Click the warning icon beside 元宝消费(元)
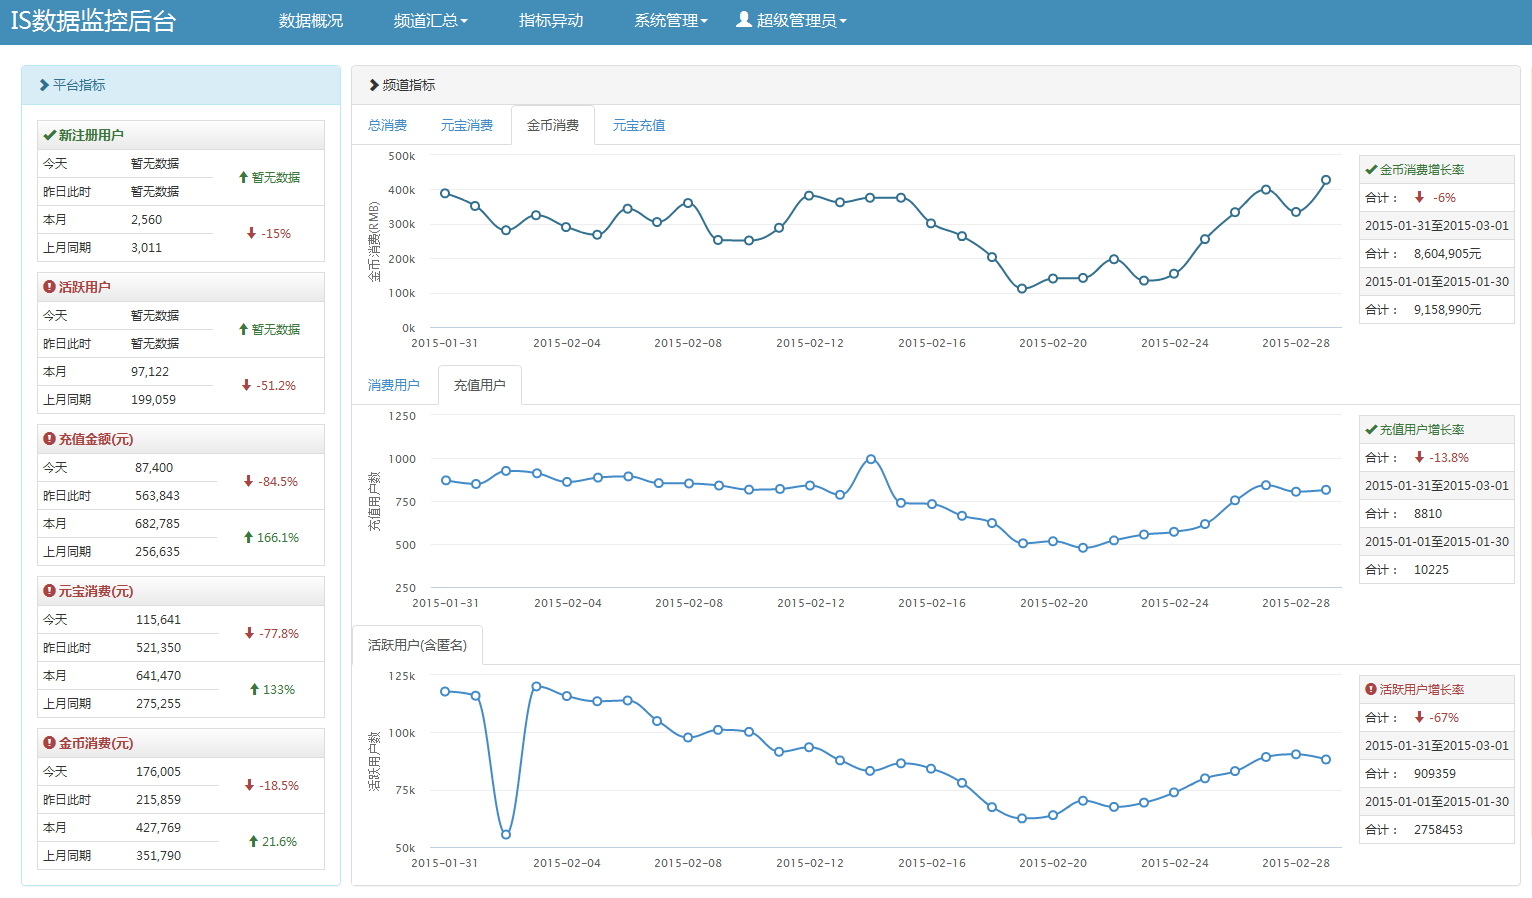The height and width of the screenshot is (898, 1532). [49, 591]
